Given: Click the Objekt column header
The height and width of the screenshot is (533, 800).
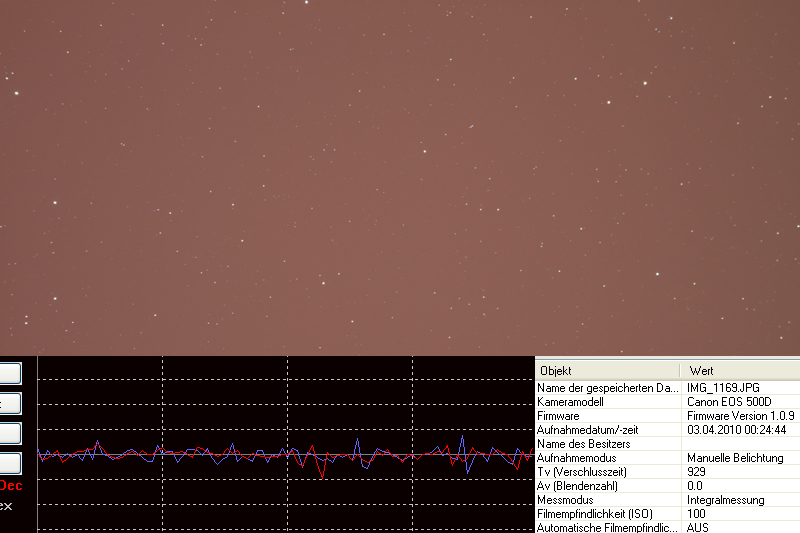Looking at the screenshot, I should 608,370.
